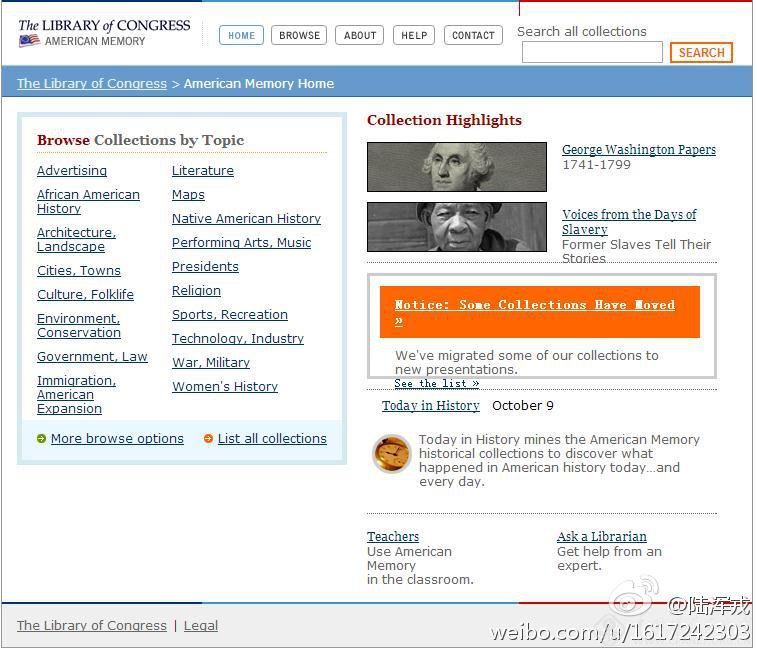The width and height of the screenshot is (757, 651).
Task: Open Native American History topic
Action: 246,219
